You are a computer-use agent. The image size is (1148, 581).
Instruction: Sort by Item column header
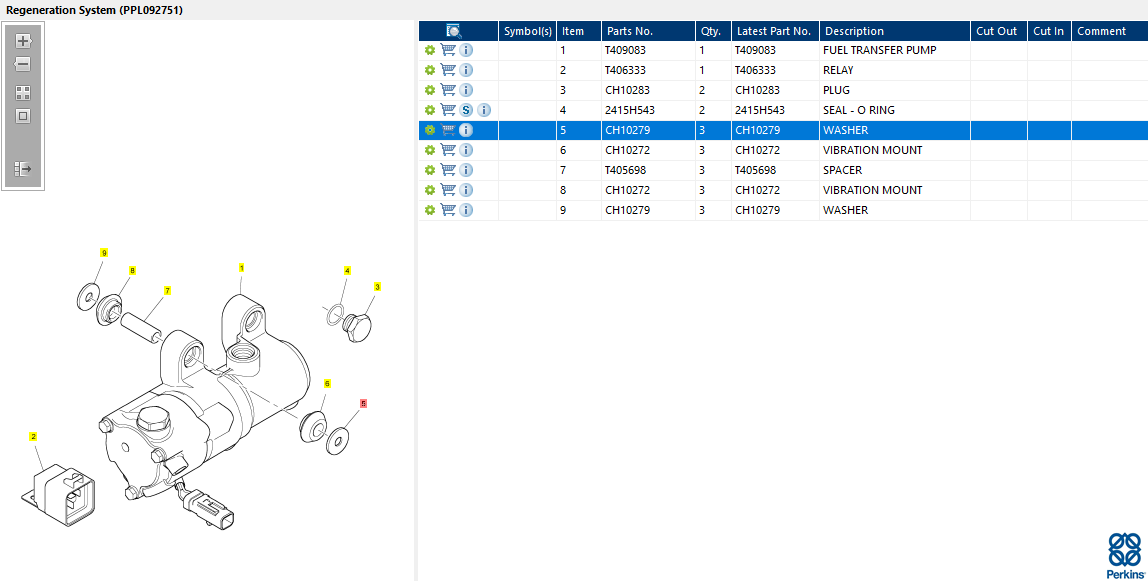[x=579, y=31]
